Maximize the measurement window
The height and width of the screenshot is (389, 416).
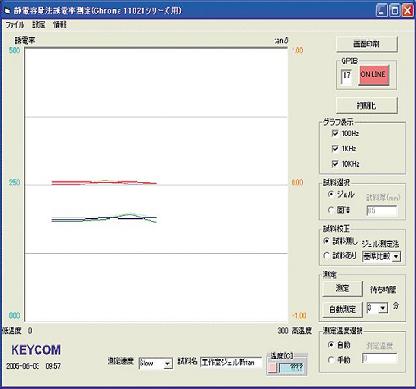[x=395, y=10]
